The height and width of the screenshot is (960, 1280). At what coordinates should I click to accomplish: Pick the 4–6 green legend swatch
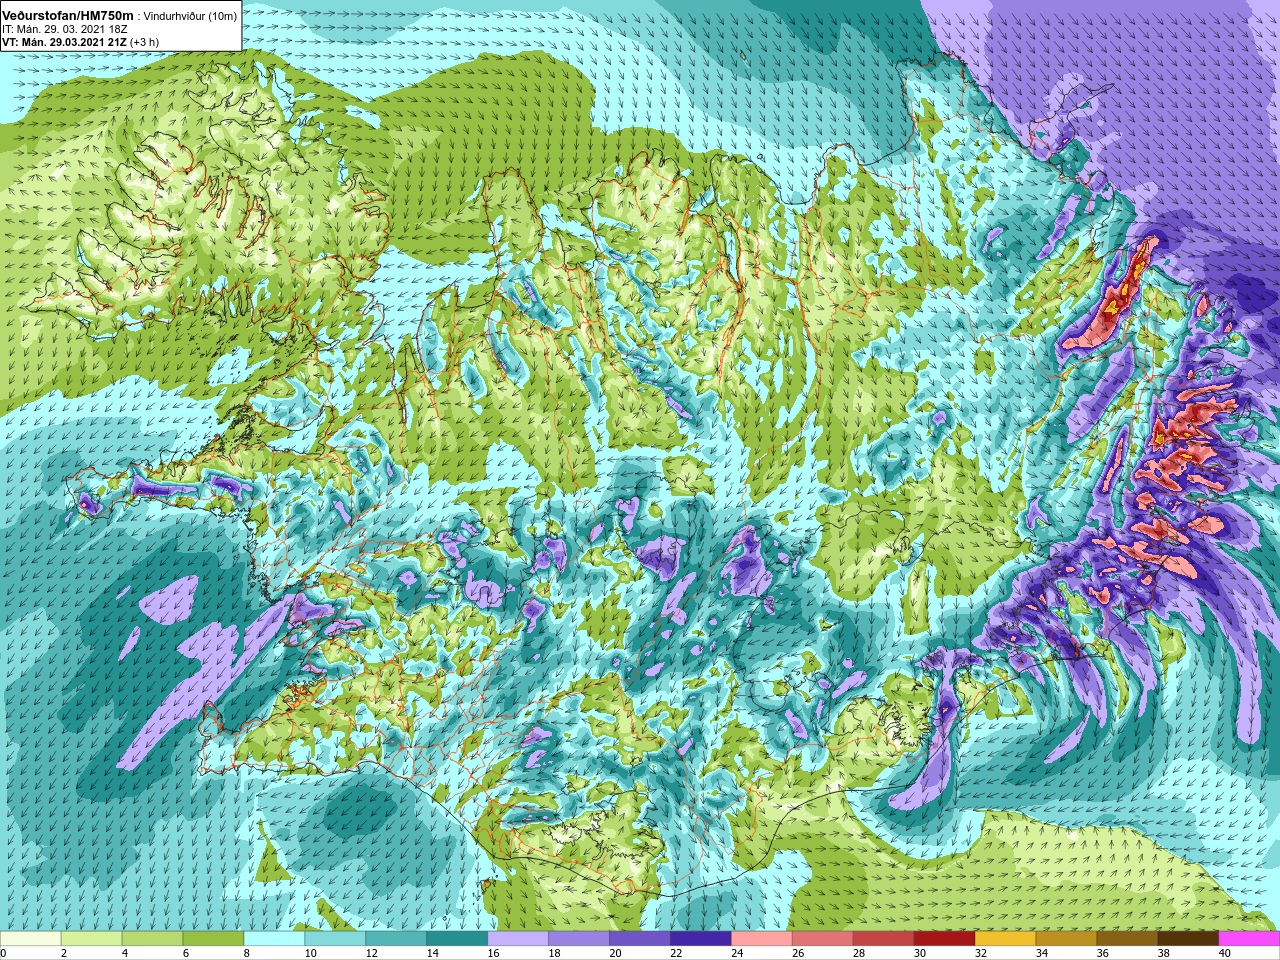152,938
